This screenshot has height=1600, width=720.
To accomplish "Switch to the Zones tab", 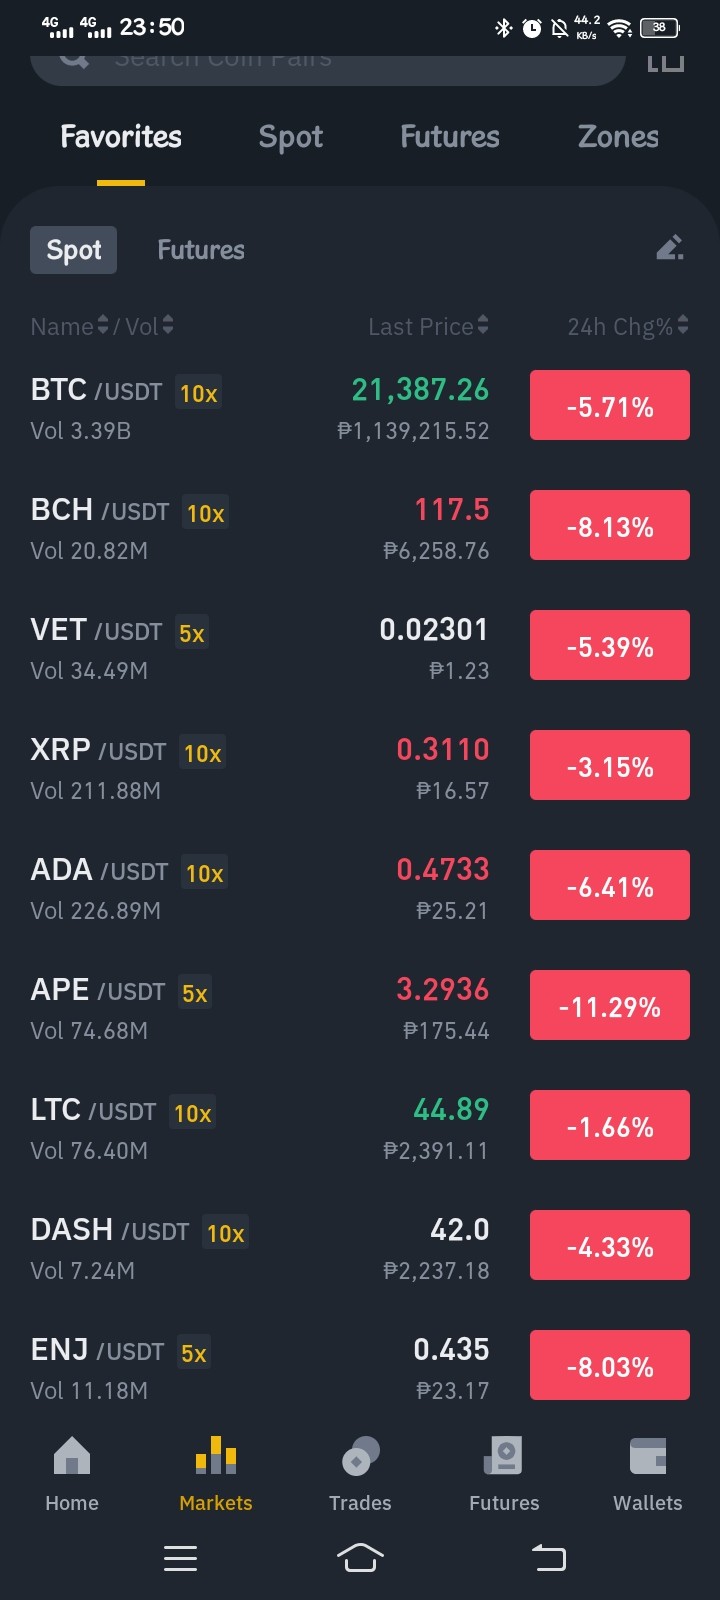I will (x=618, y=137).
